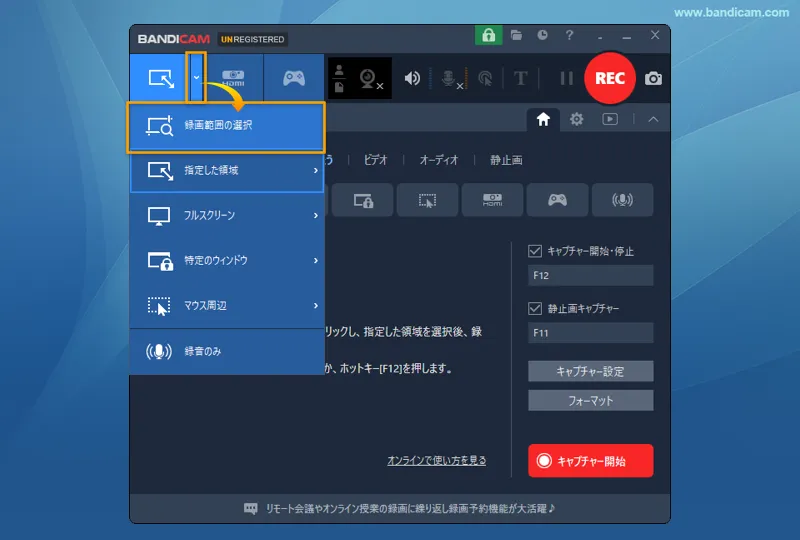Viewport: 800px width, 540px height.
Task: Click the F11 hotkey field
Action: (x=590, y=333)
